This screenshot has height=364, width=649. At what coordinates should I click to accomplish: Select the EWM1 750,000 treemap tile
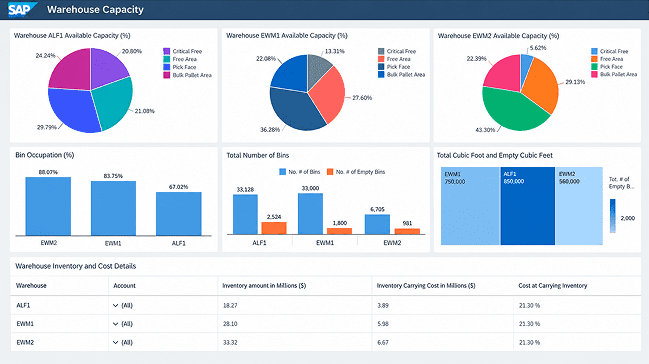[471, 206]
